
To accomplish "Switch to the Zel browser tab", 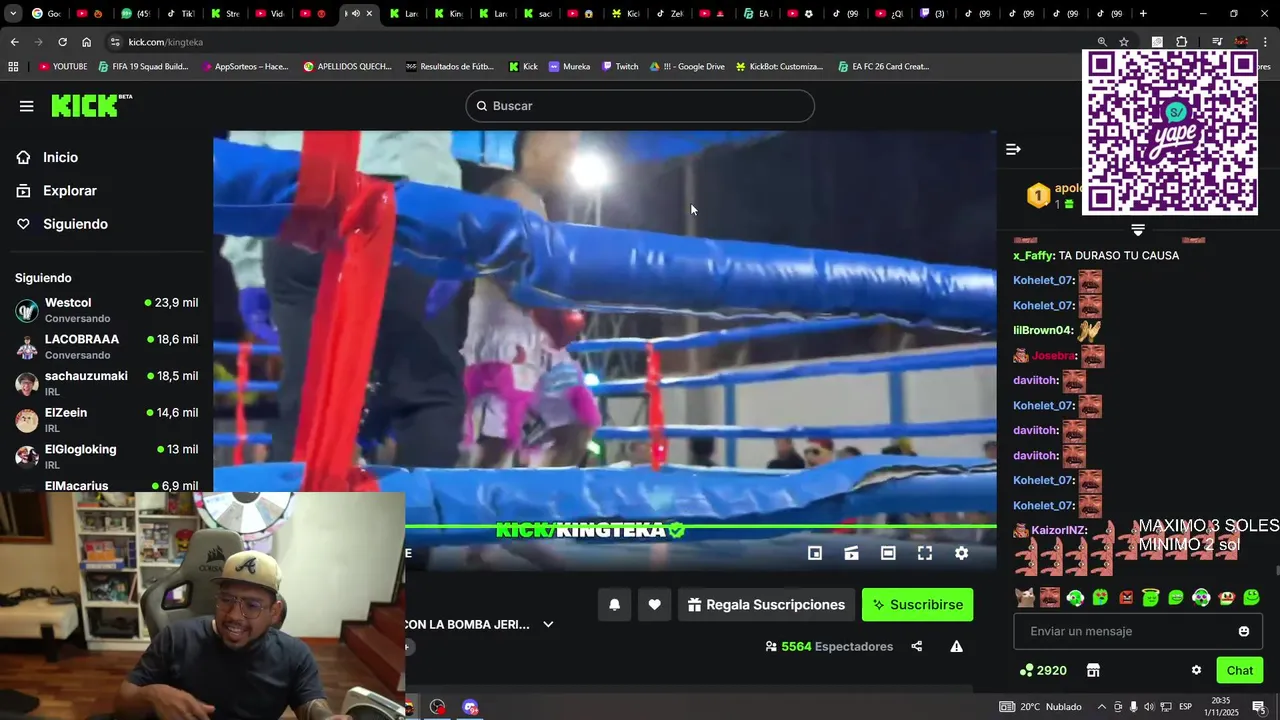I will [x=669, y=14].
